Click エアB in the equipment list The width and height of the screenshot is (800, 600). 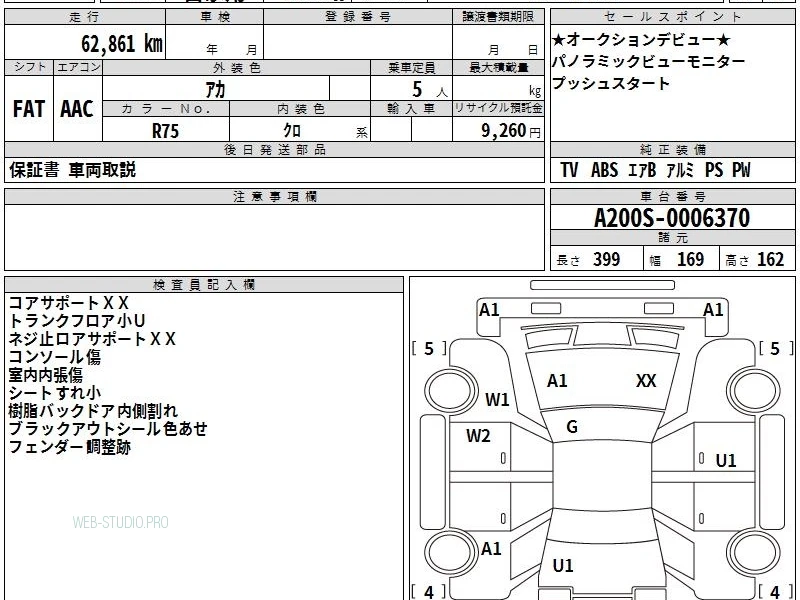click(642, 170)
